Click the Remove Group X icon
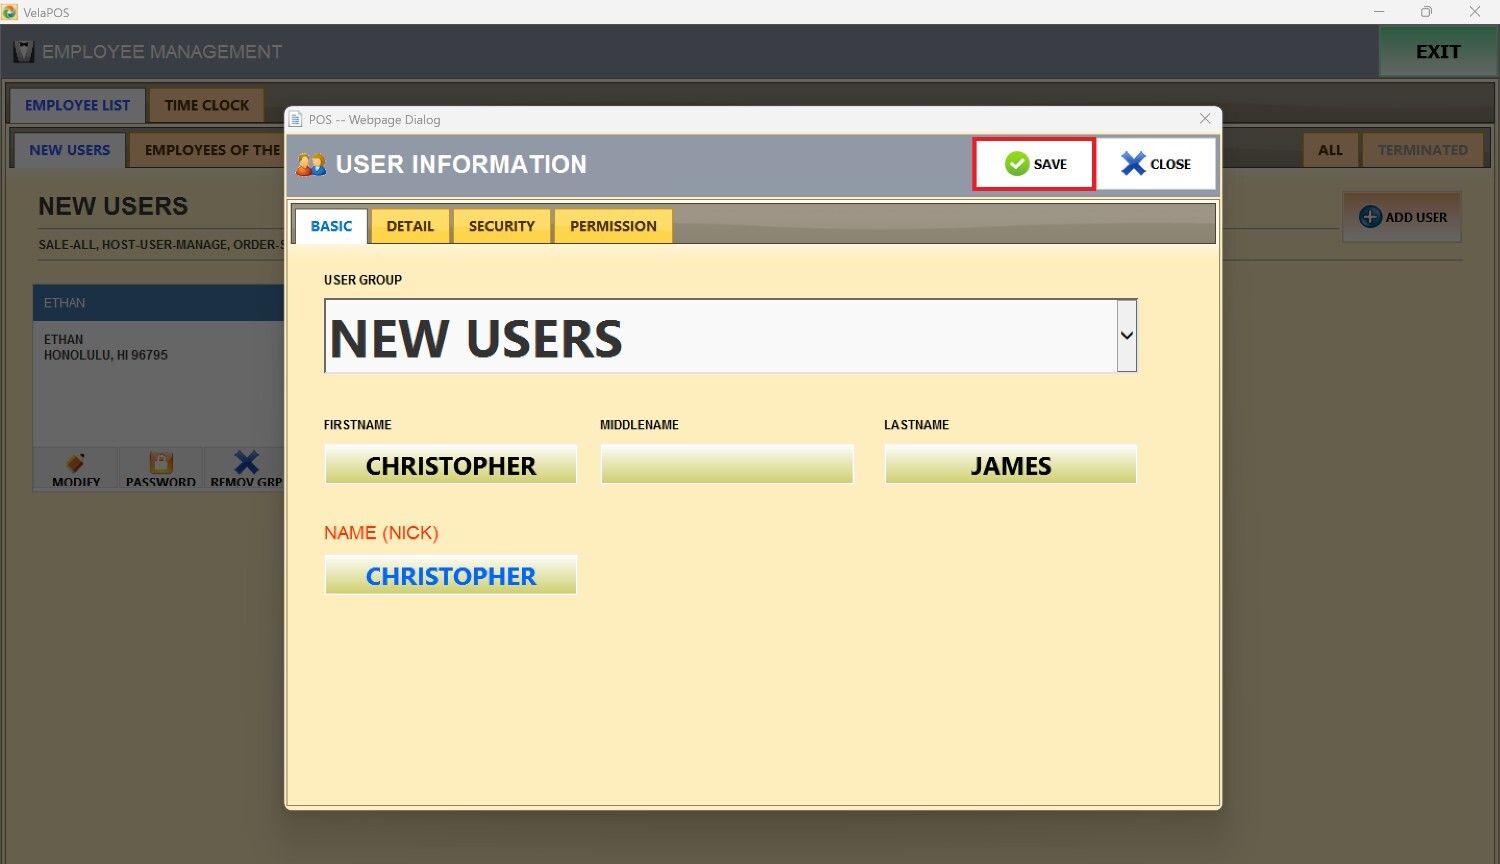This screenshot has width=1500, height=864. [x=246, y=462]
